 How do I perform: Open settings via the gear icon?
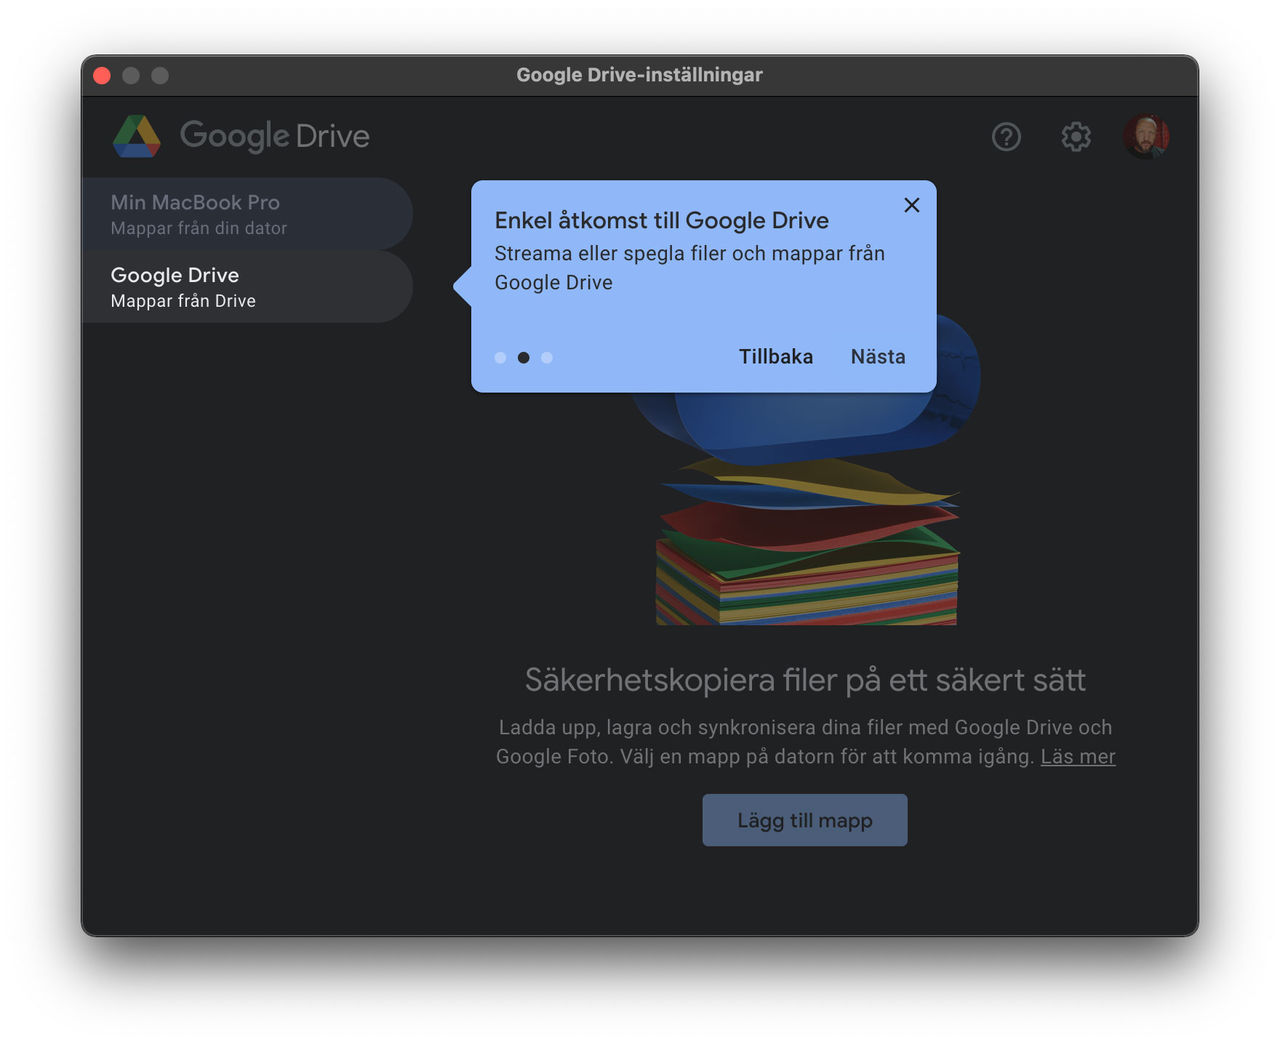1076,136
